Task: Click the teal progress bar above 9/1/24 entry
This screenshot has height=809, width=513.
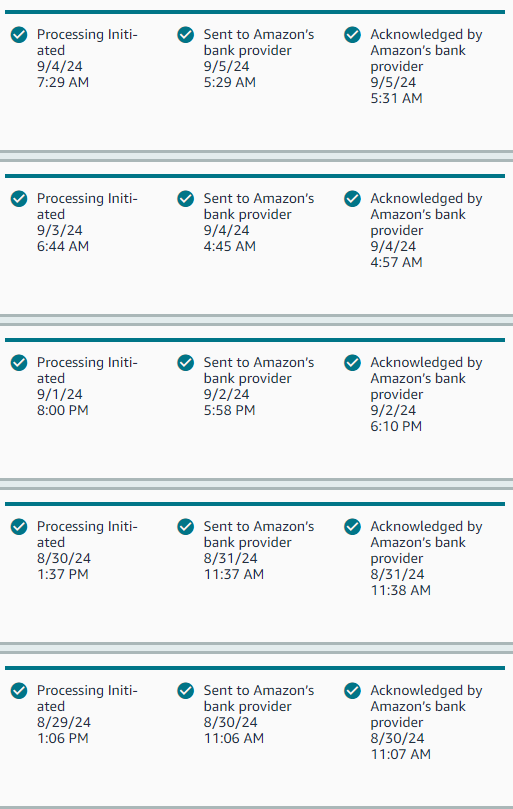Action: pos(255,340)
